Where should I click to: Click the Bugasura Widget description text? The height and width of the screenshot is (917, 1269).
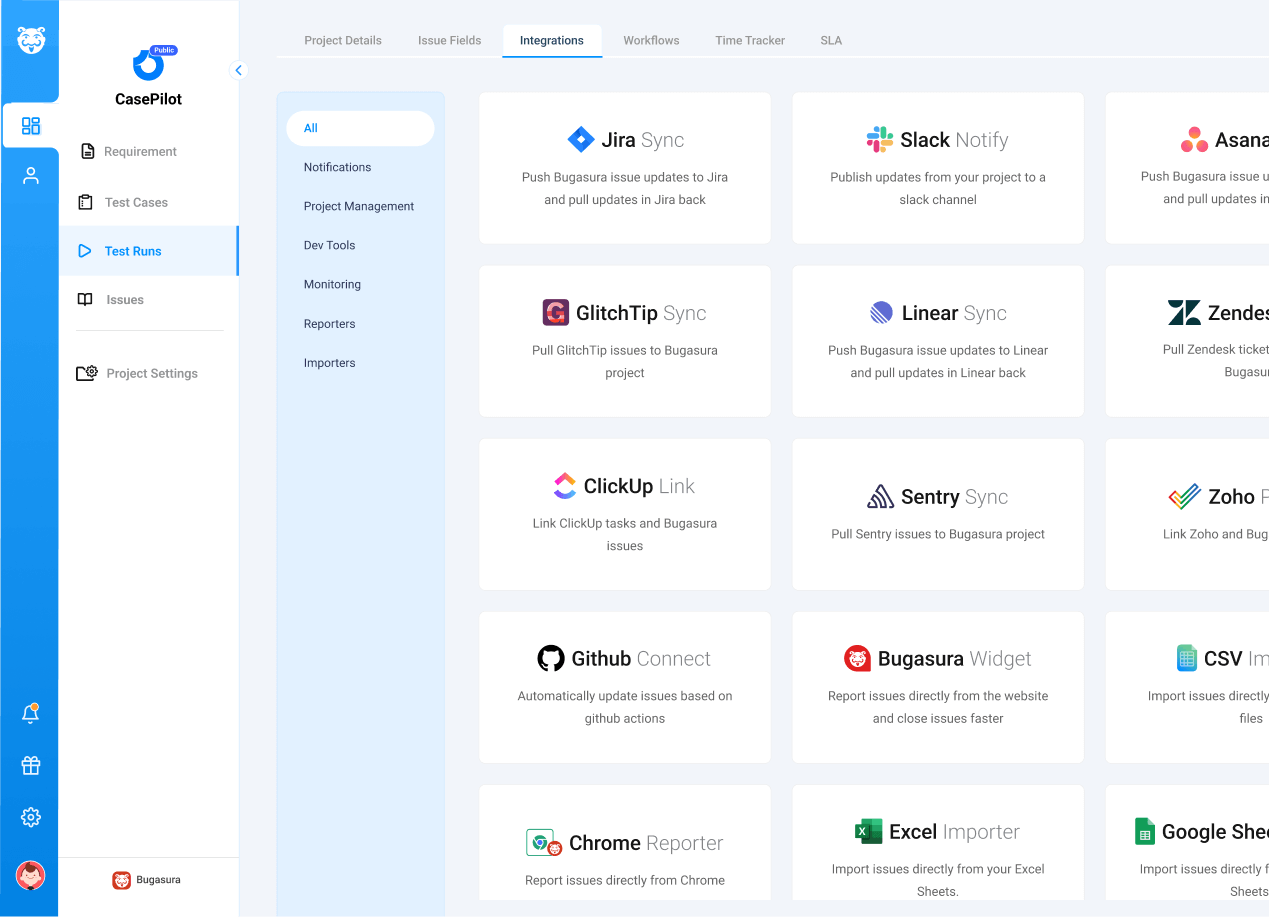pyautogui.click(x=938, y=707)
